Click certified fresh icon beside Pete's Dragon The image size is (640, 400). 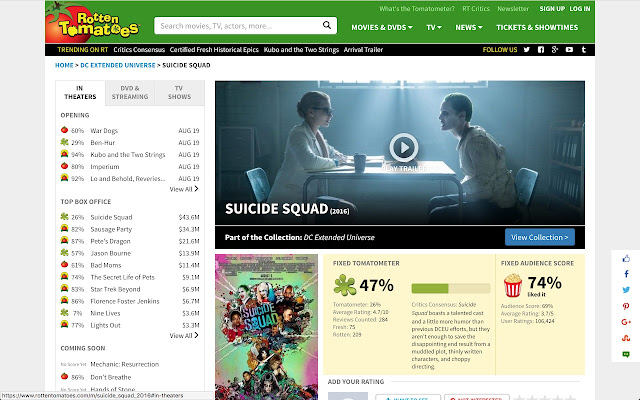[64, 240]
